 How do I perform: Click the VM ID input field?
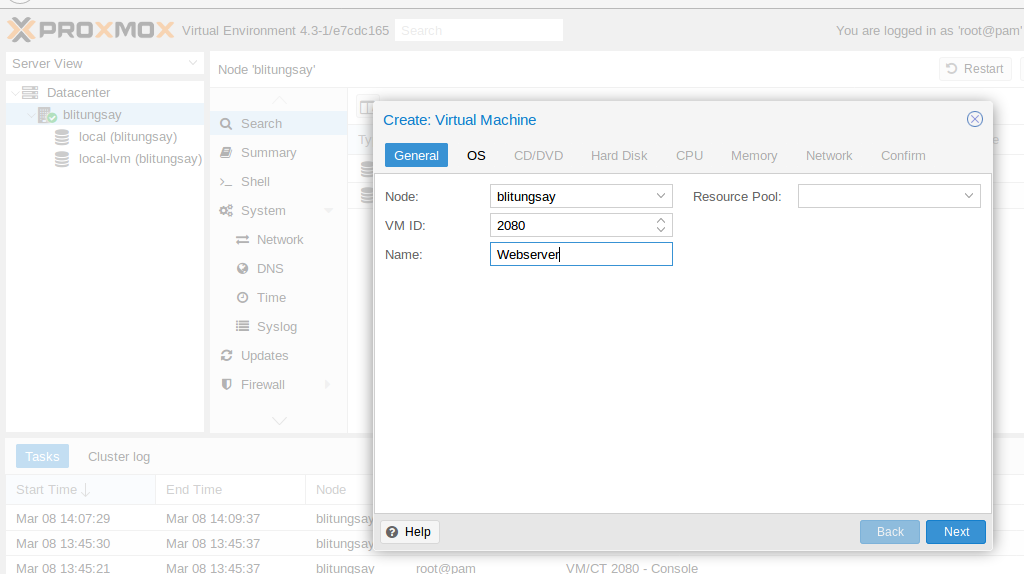point(571,225)
